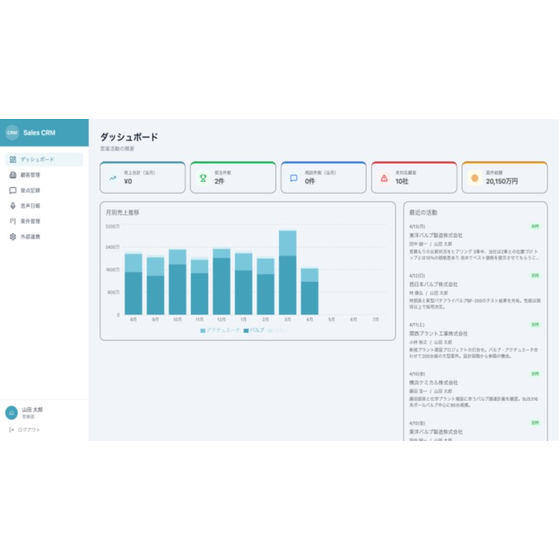The height and width of the screenshot is (560, 560).
Task: Select the 案件管理 board icon
Action: [x=13, y=221]
